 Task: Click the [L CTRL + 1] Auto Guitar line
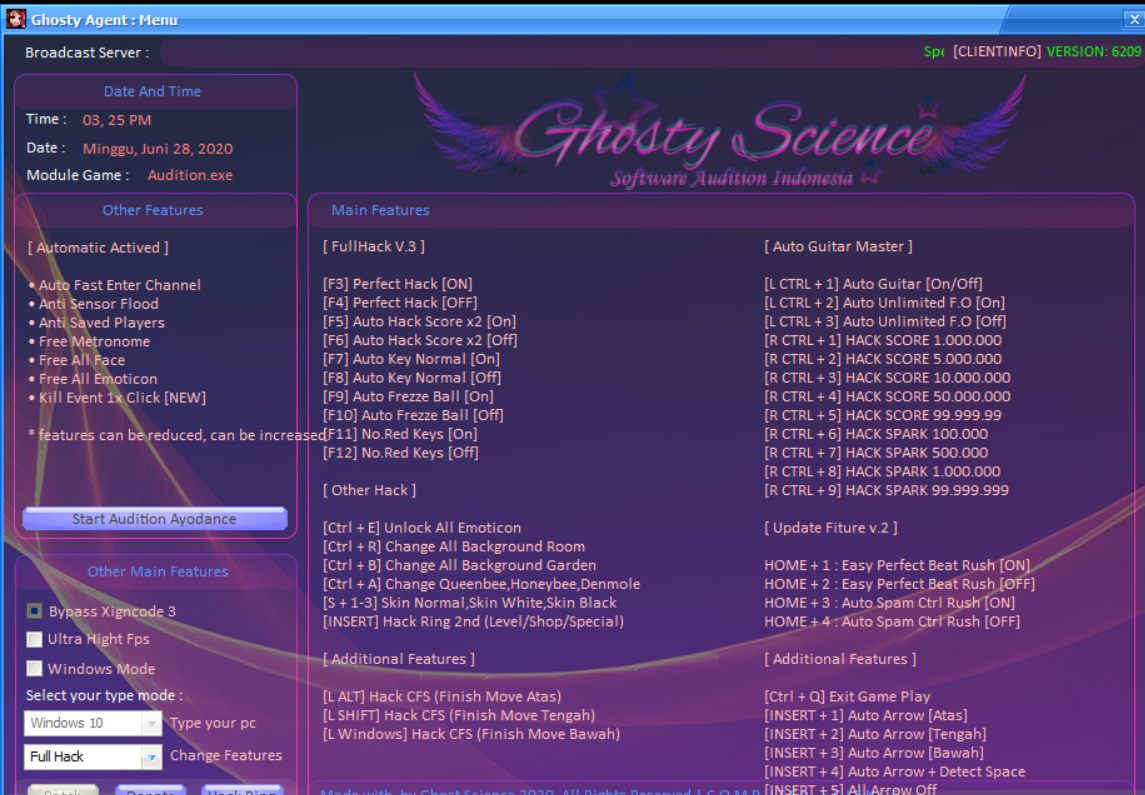tap(873, 284)
